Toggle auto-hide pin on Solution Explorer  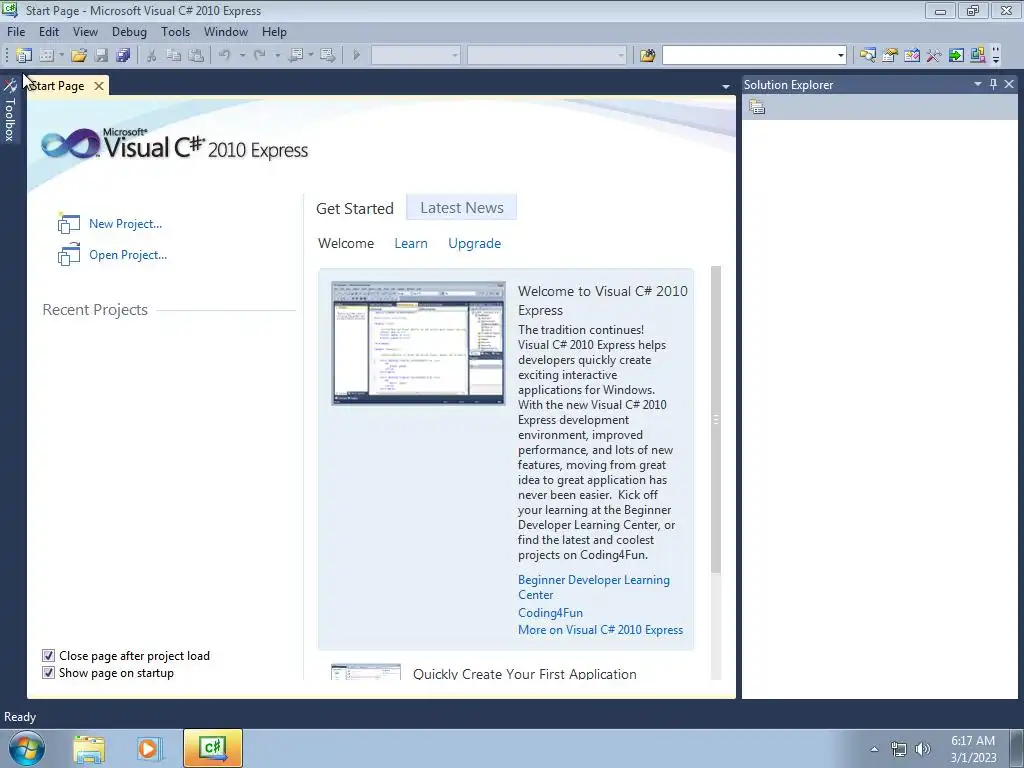[993, 84]
